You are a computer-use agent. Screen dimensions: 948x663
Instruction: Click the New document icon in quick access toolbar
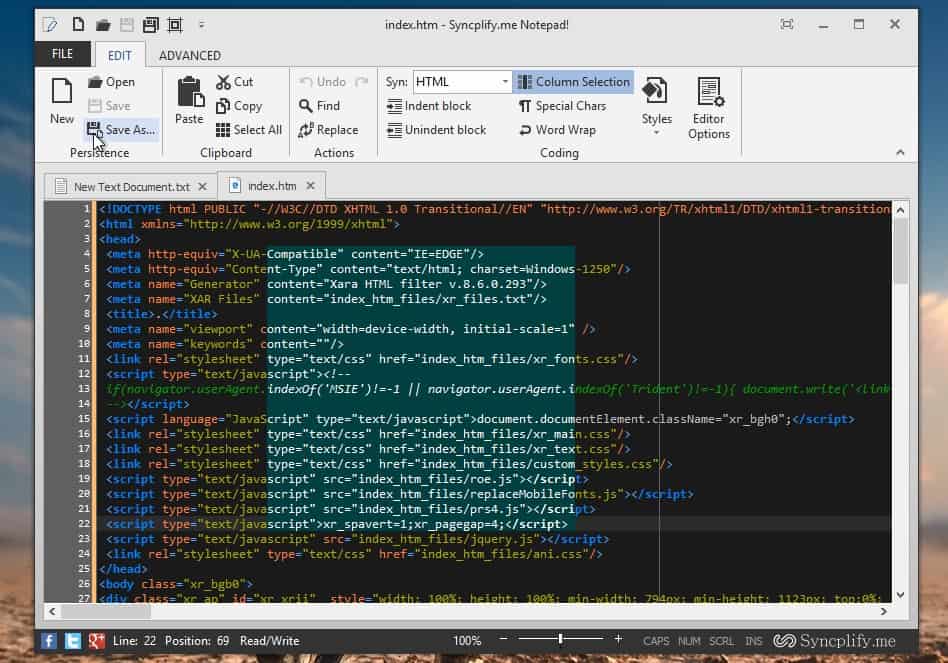coord(78,25)
